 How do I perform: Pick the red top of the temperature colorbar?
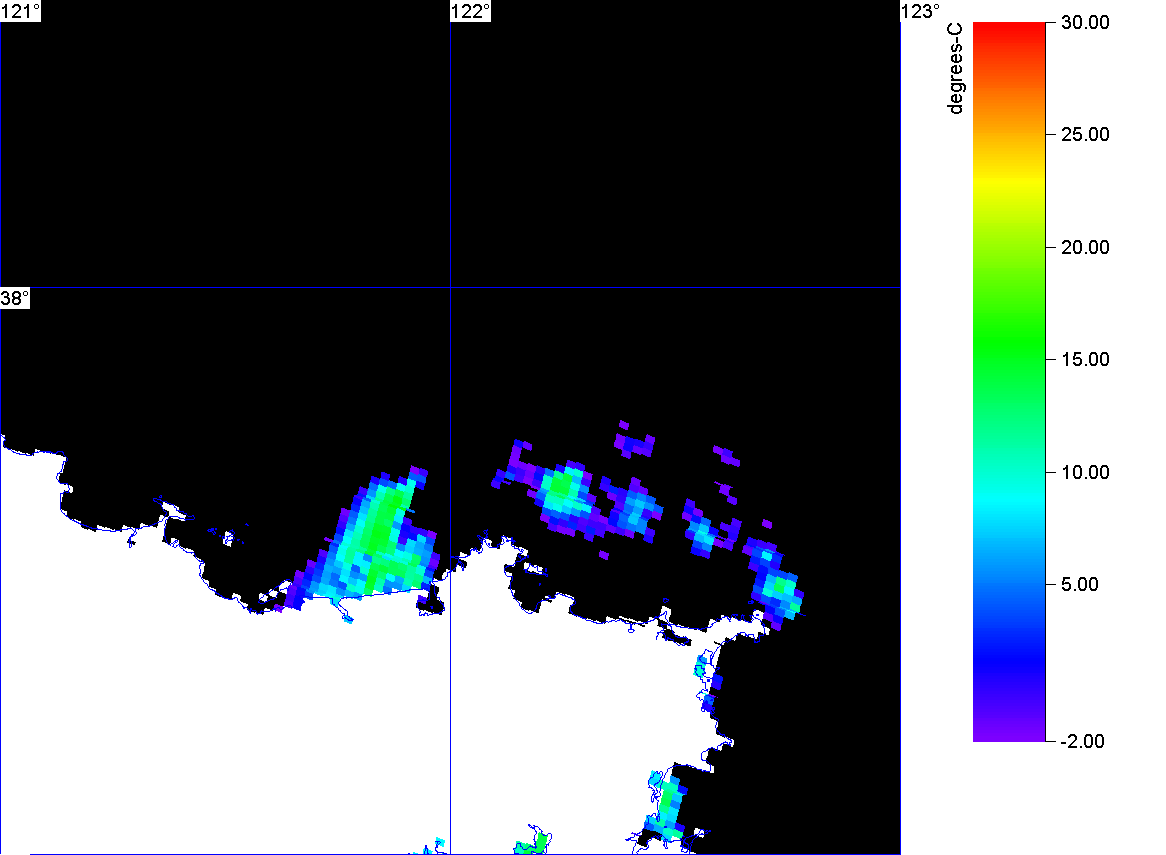pos(1009,30)
